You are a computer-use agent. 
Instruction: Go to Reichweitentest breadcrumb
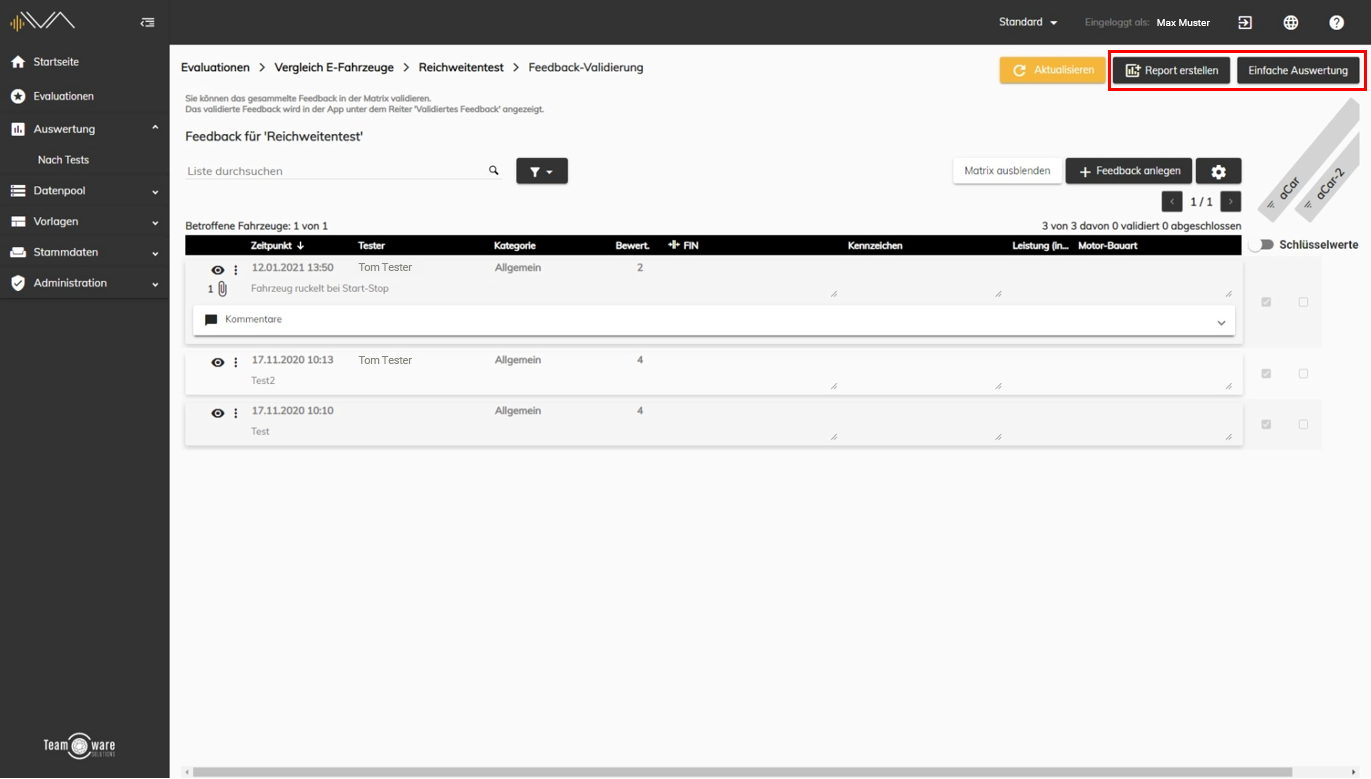pos(461,68)
